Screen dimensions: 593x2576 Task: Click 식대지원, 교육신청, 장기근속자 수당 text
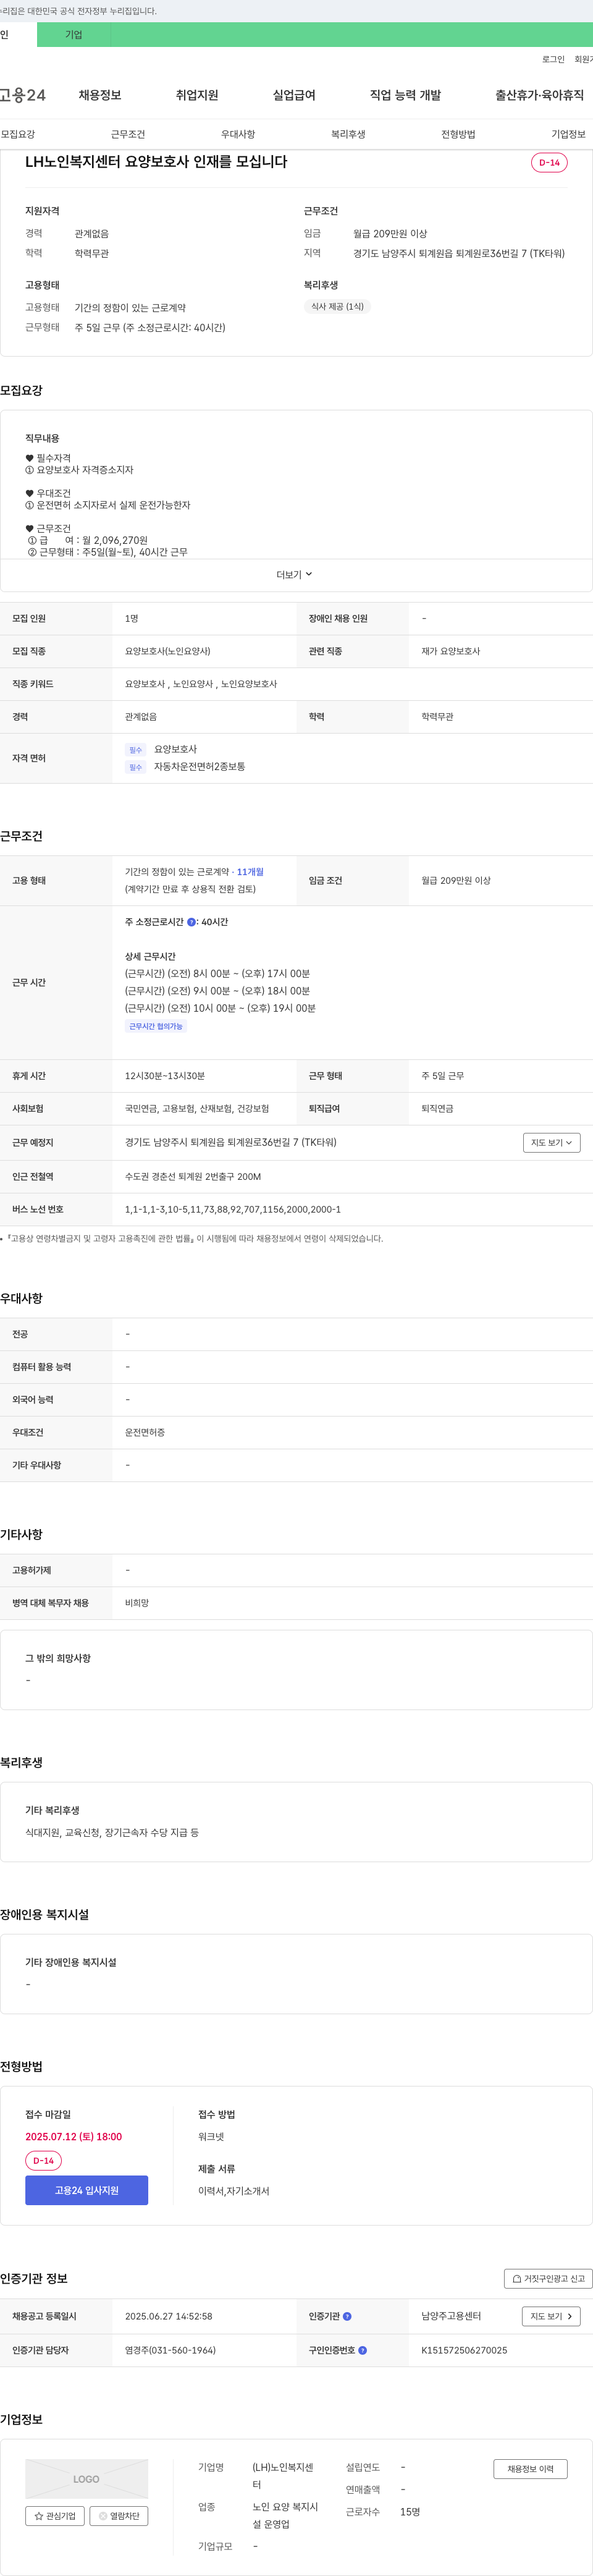tap(112, 1832)
